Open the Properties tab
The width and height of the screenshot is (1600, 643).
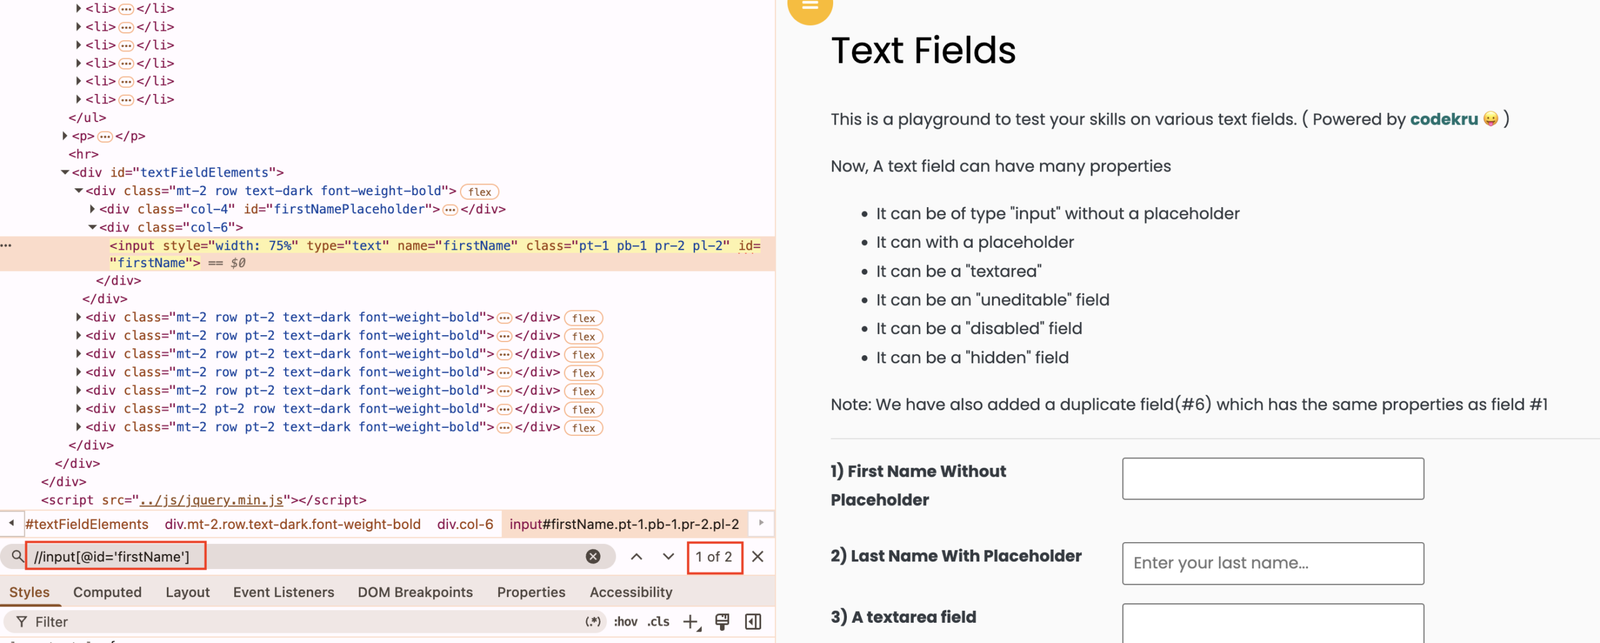point(531,592)
